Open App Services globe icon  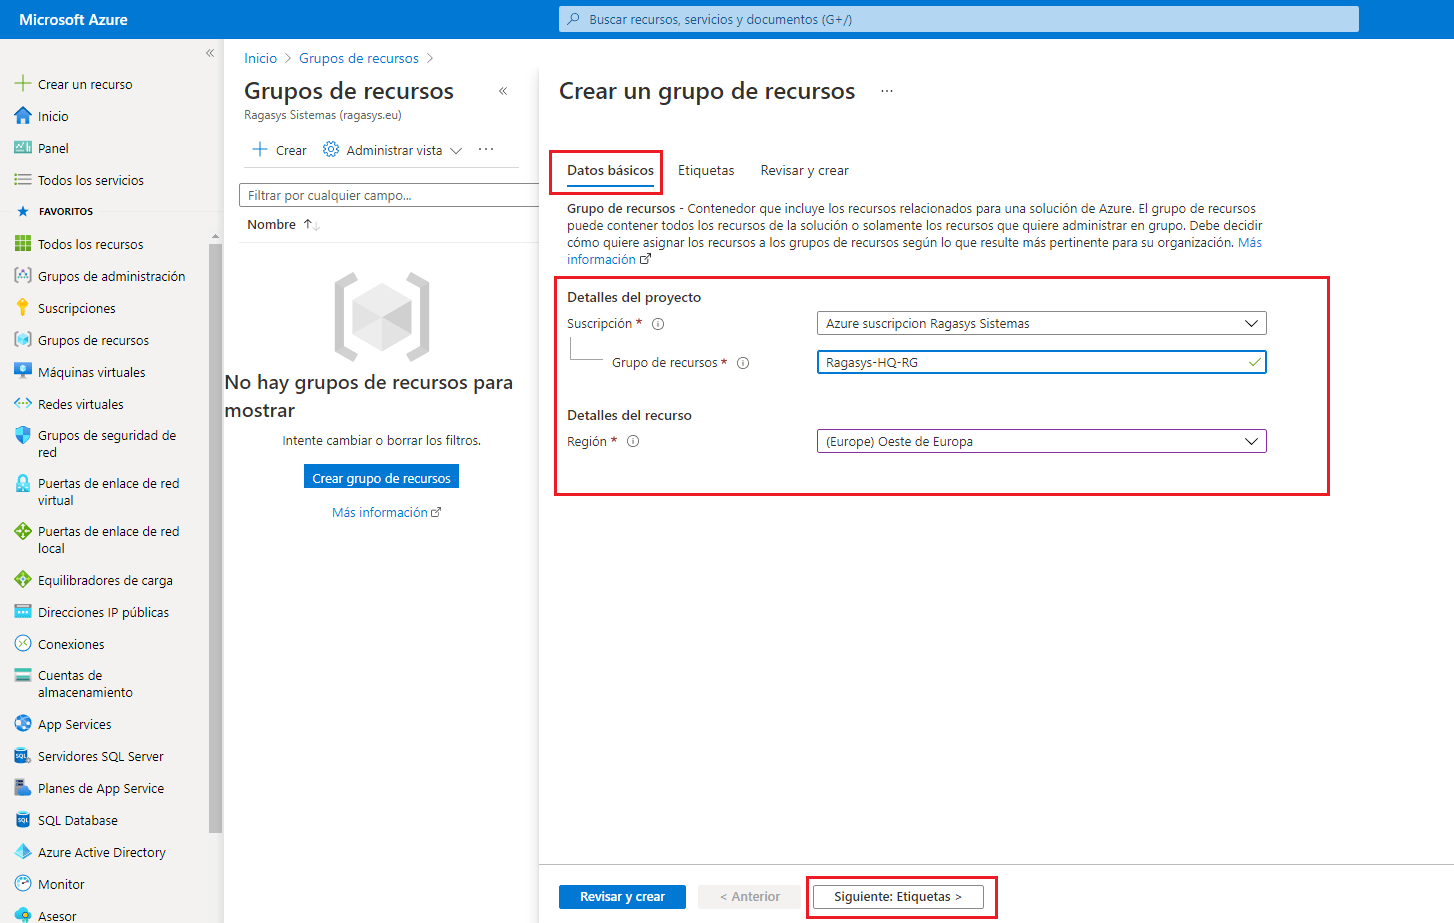23,723
